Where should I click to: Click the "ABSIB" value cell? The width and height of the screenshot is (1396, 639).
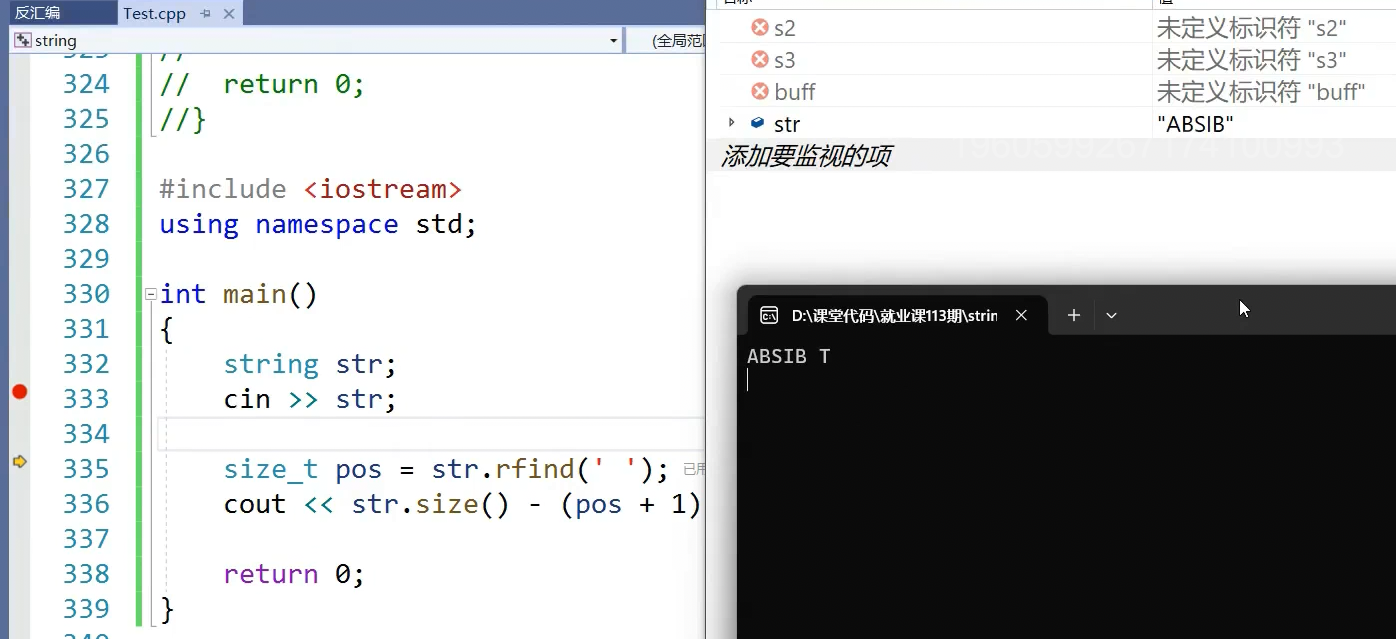pyautogui.click(x=1195, y=124)
